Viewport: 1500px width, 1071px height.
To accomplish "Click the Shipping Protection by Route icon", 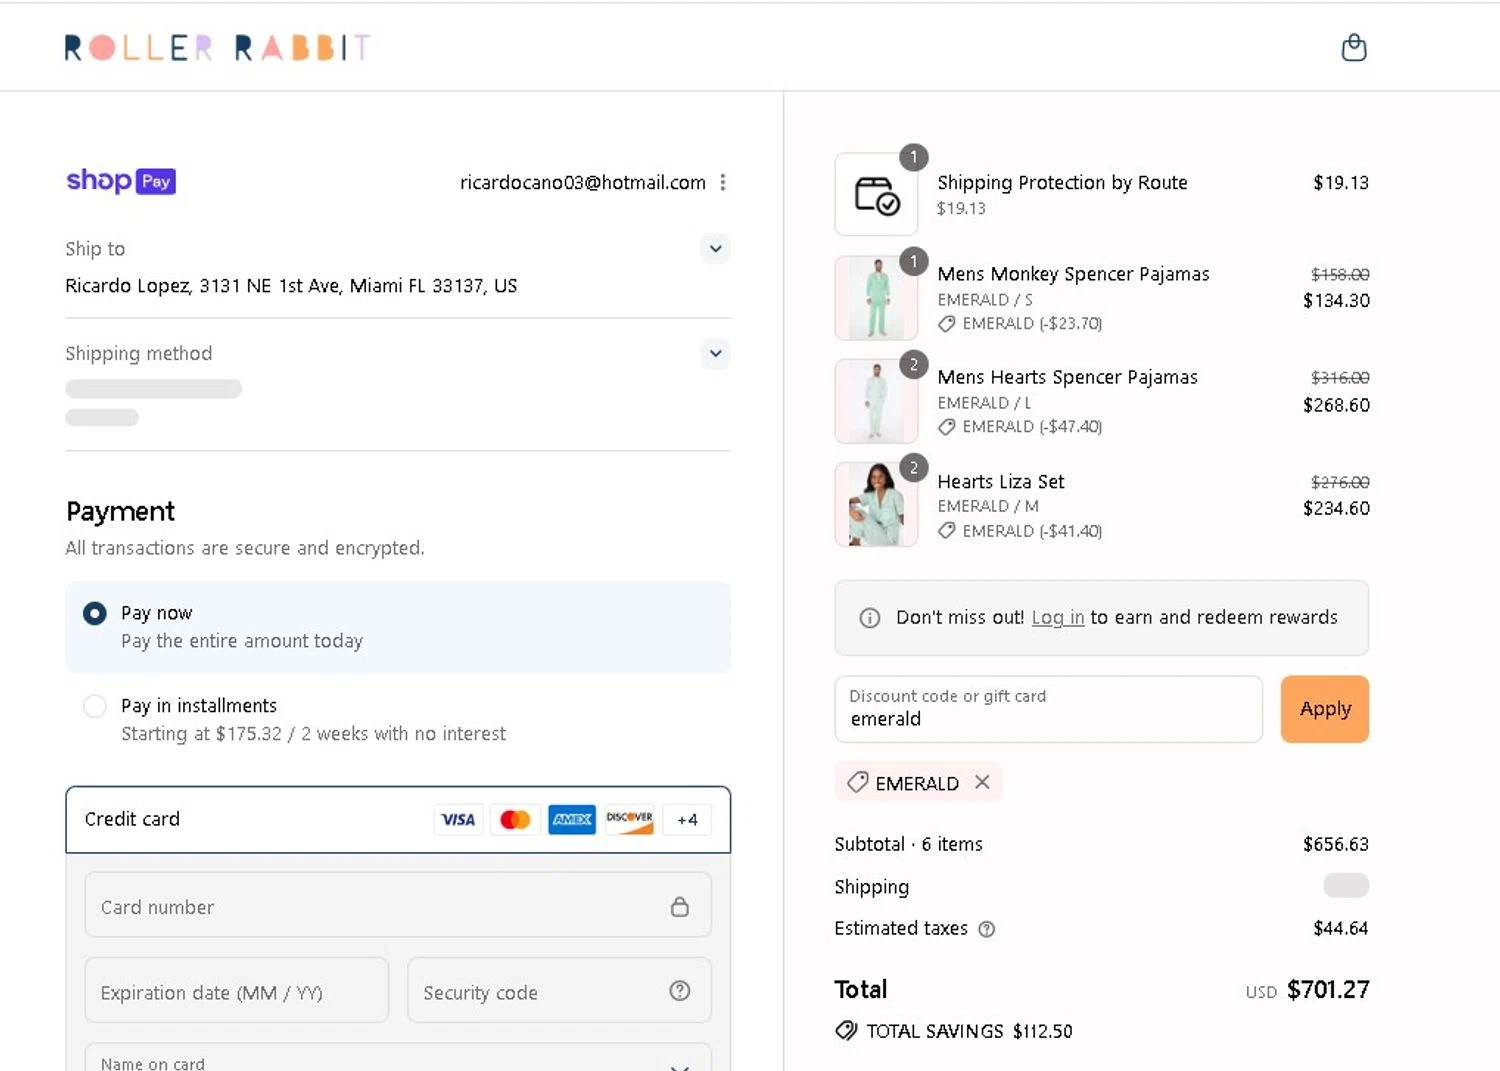I will coord(876,194).
